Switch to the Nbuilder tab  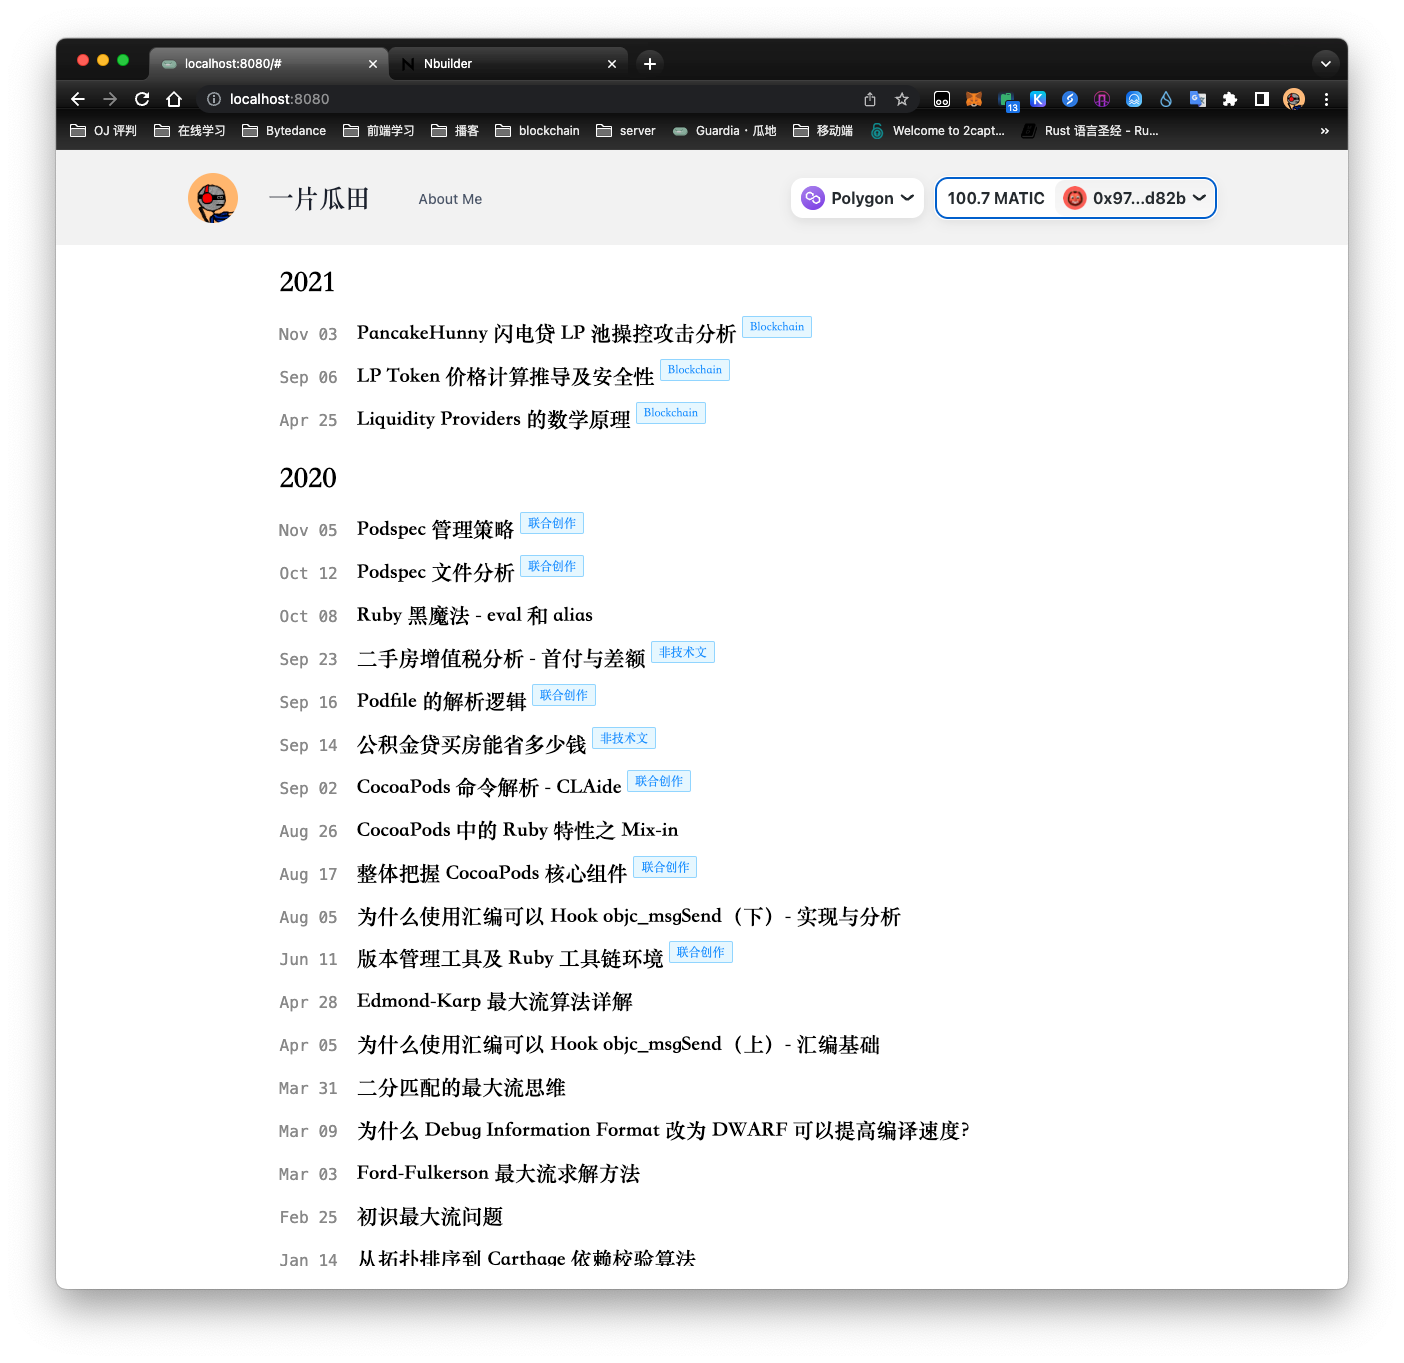500,63
